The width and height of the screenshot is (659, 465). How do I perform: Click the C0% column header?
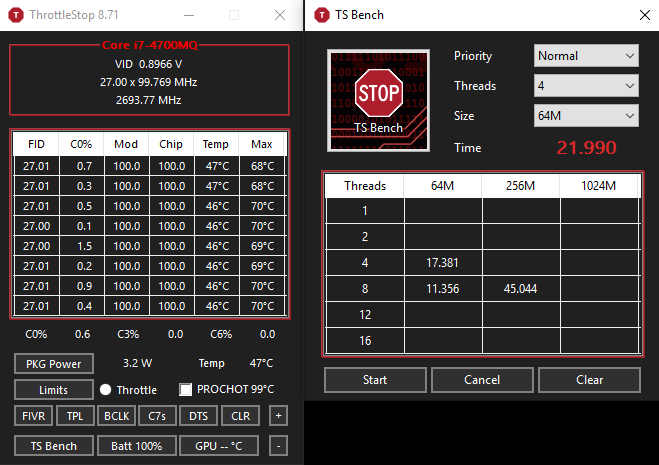pyautogui.click(x=81, y=144)
